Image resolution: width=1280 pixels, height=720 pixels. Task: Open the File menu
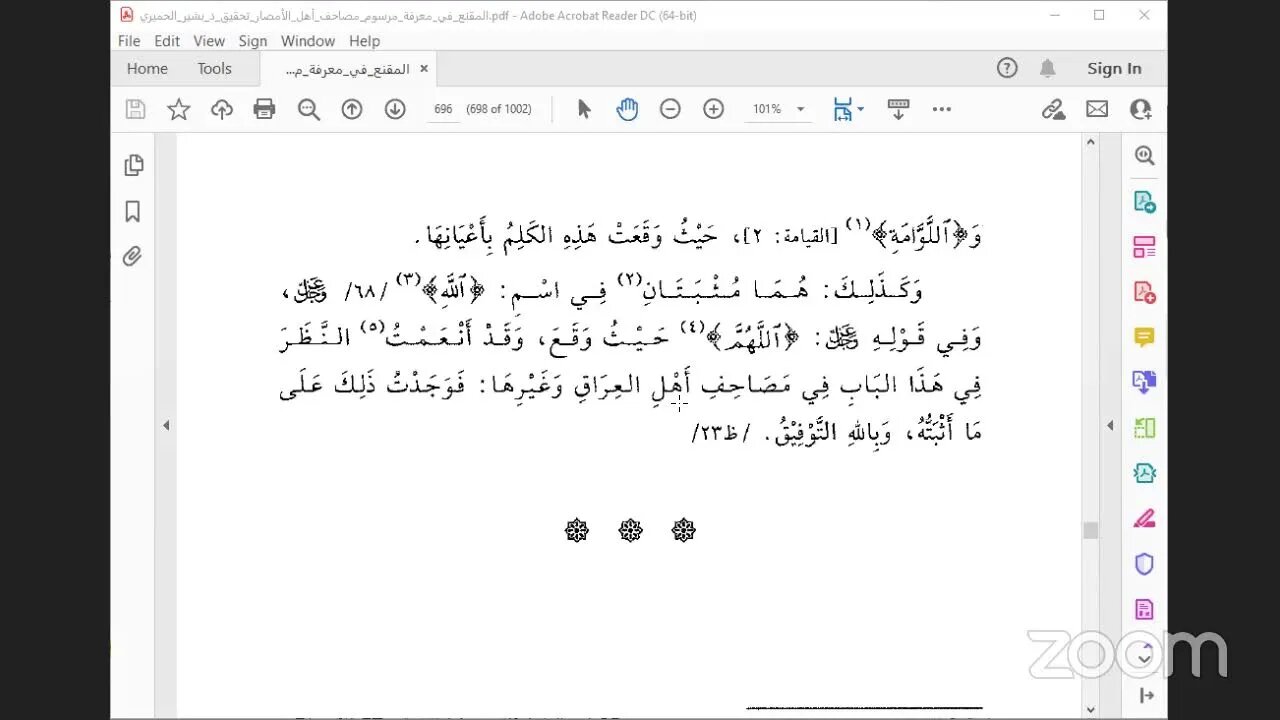pos(129,41)
